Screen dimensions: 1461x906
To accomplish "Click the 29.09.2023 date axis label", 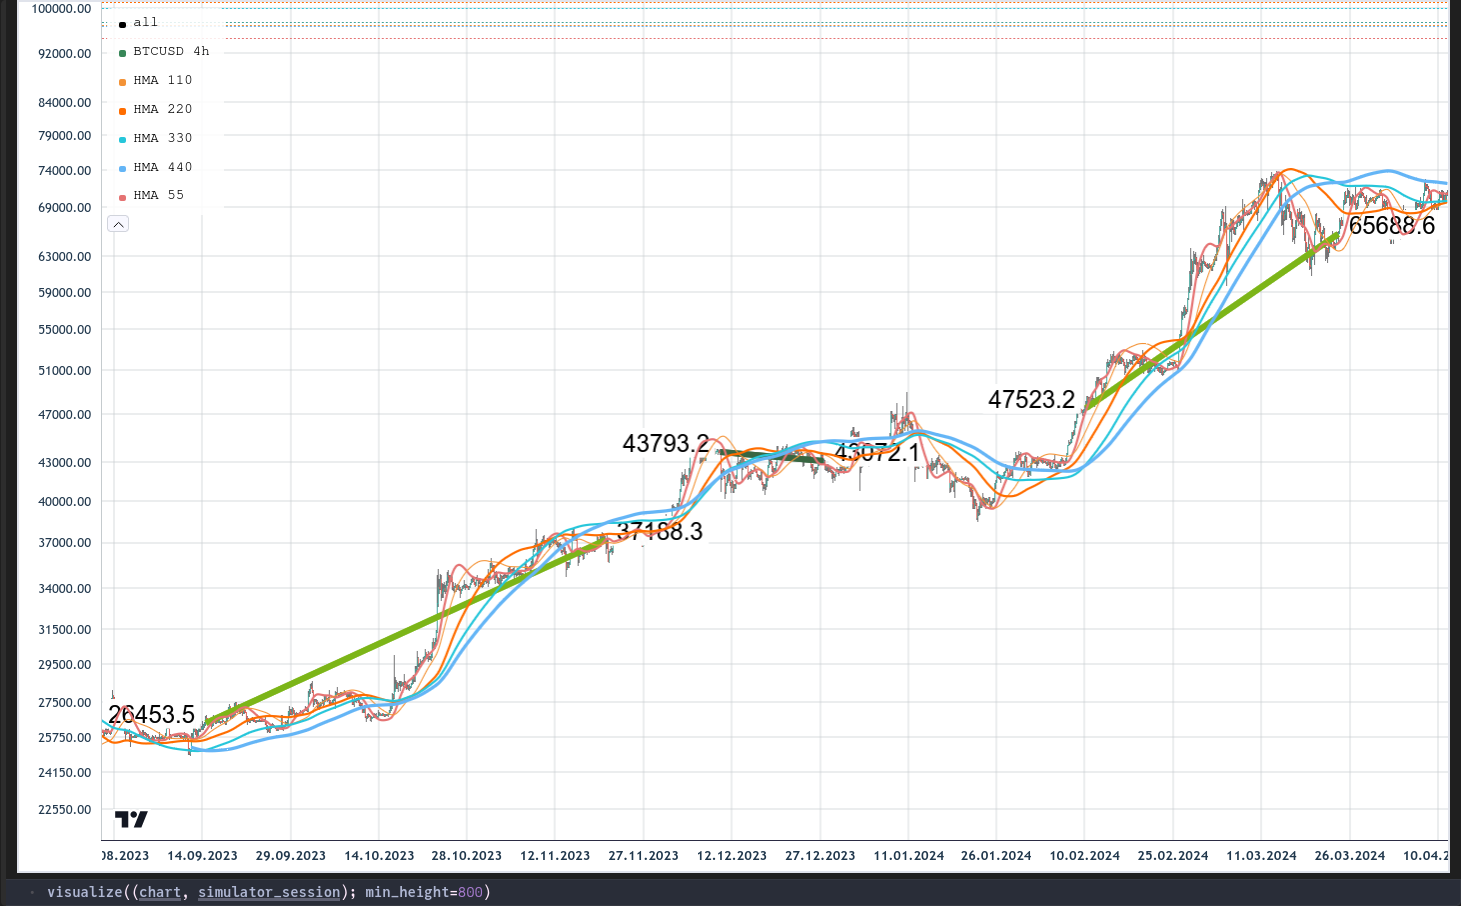I will [x=291, y=856].
